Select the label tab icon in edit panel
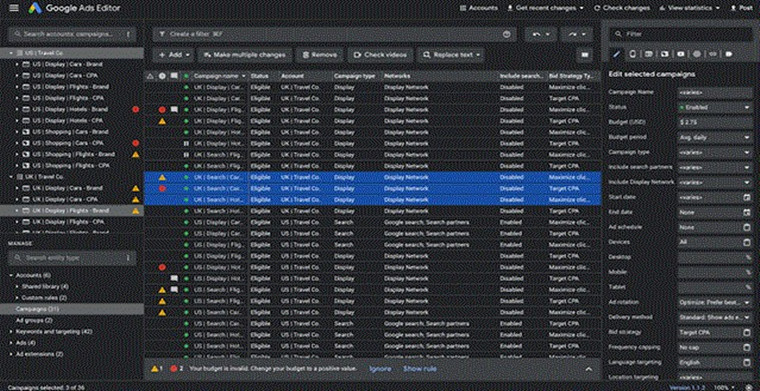The height and width of the screenshot is (391, 760). click(x=728, y=54)
